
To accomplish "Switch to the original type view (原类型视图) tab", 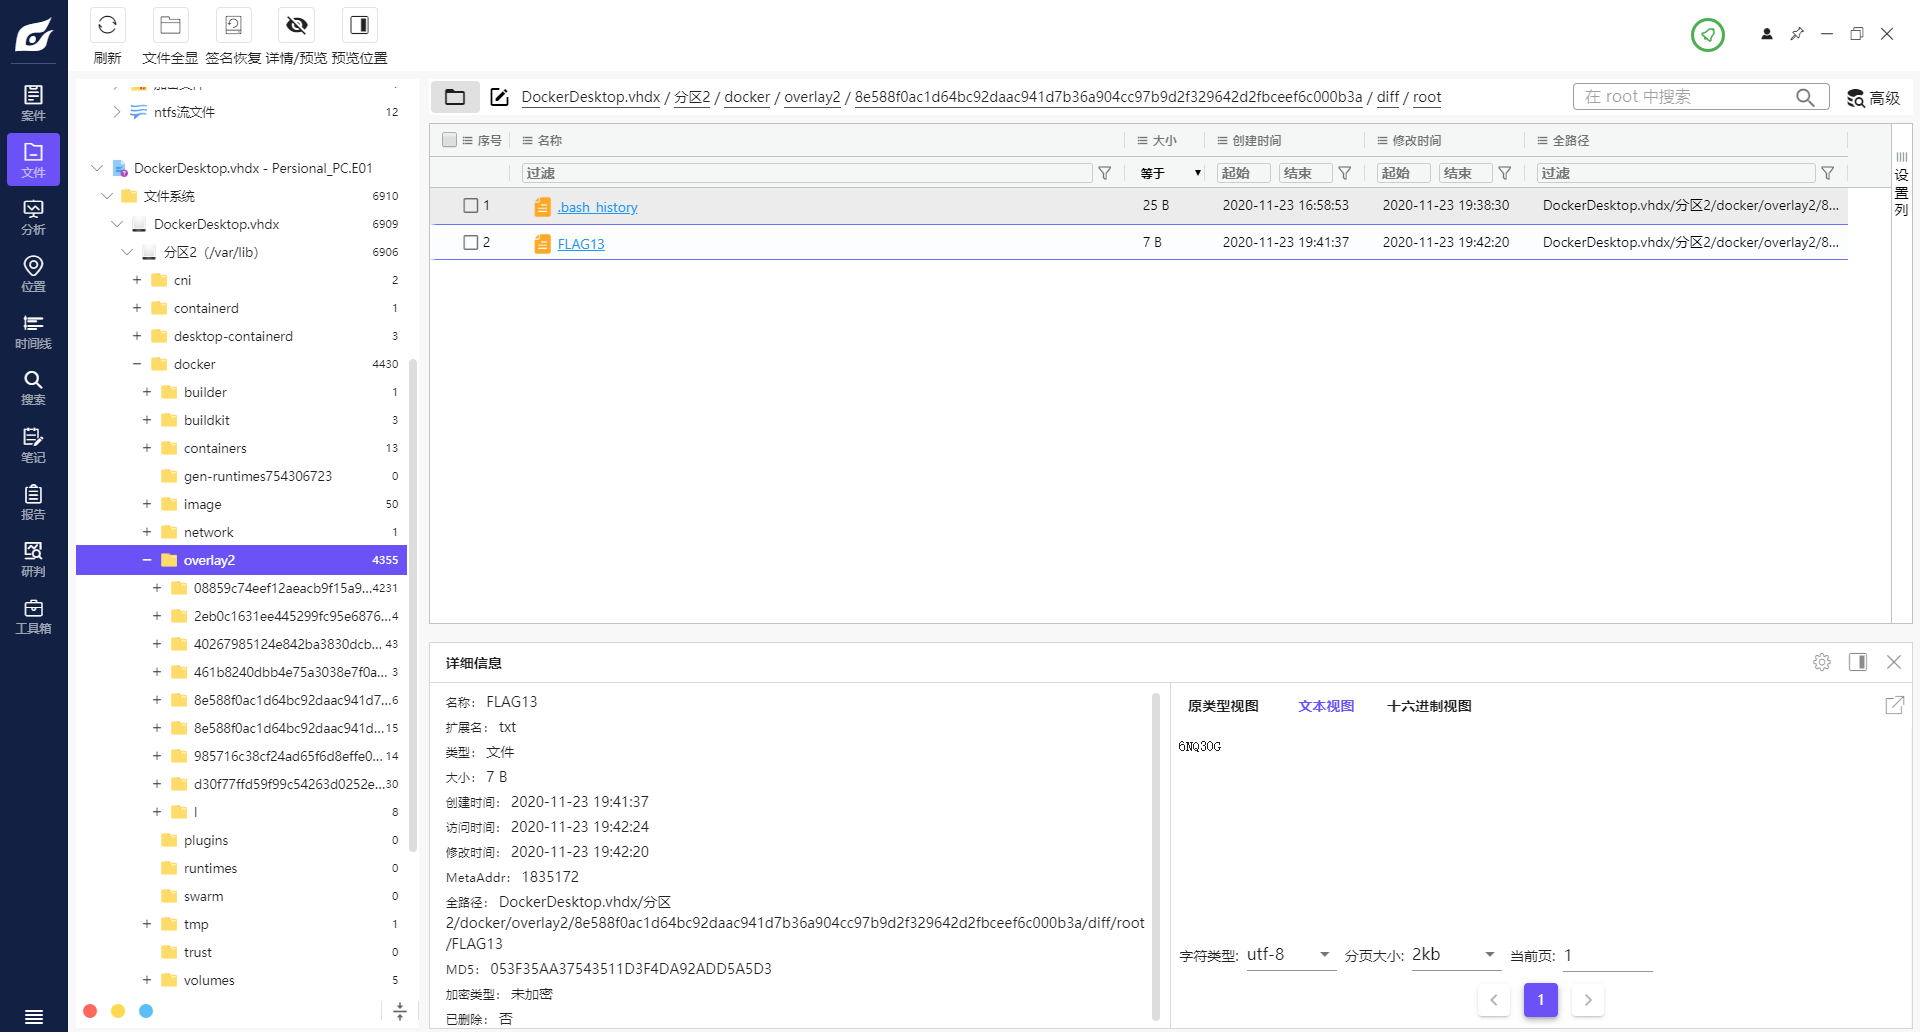I will click(1222, 706).
